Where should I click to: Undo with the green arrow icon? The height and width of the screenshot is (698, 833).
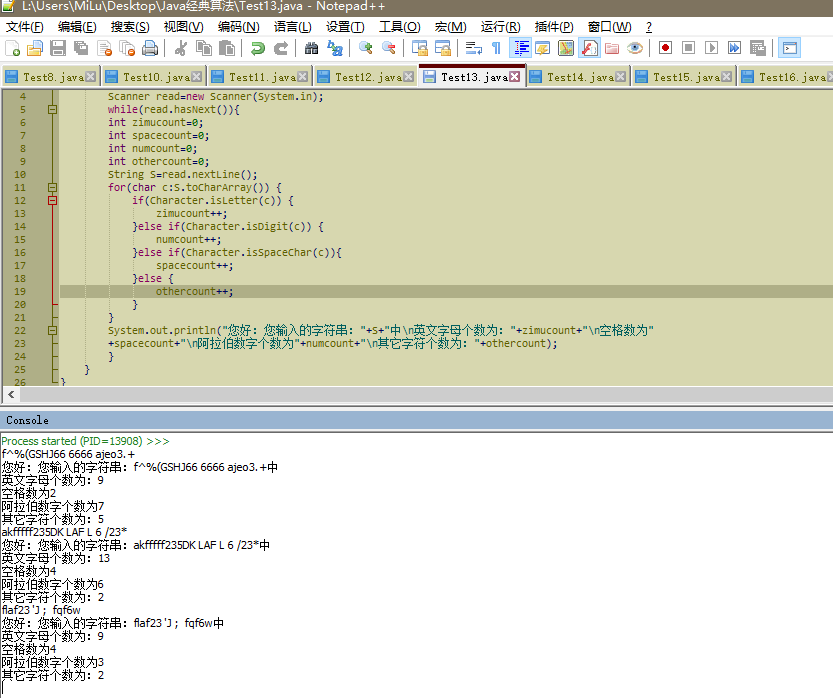pyautogui.click(x=258, y=48)
